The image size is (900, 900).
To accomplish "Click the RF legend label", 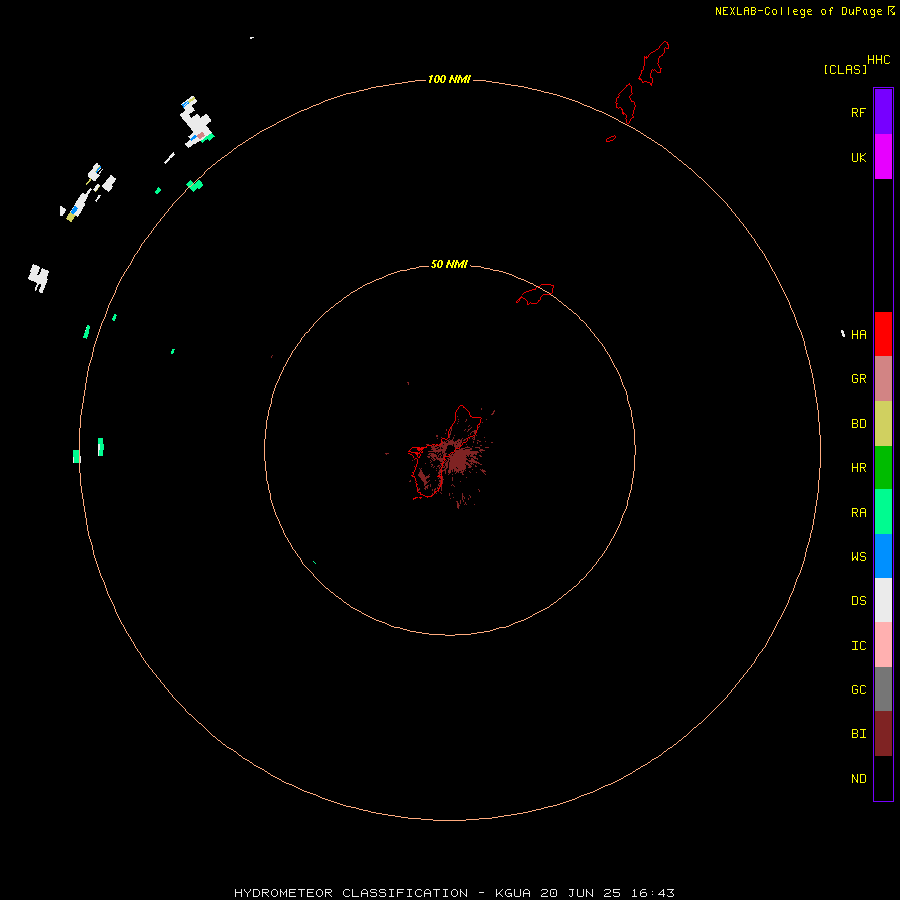I will pyautogui.click(x=858, y=112).
